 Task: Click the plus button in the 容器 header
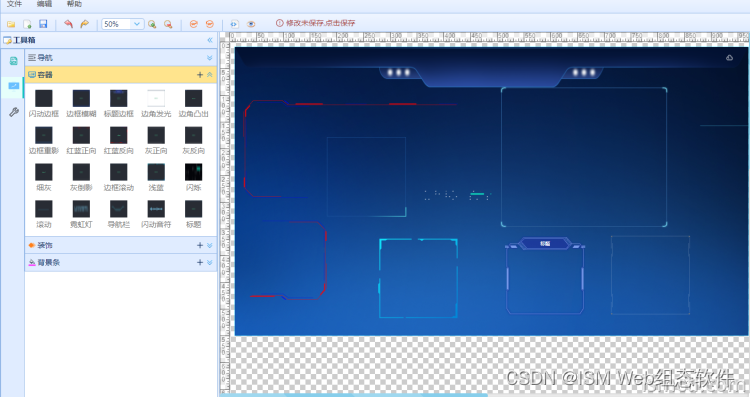click(200, 75)
